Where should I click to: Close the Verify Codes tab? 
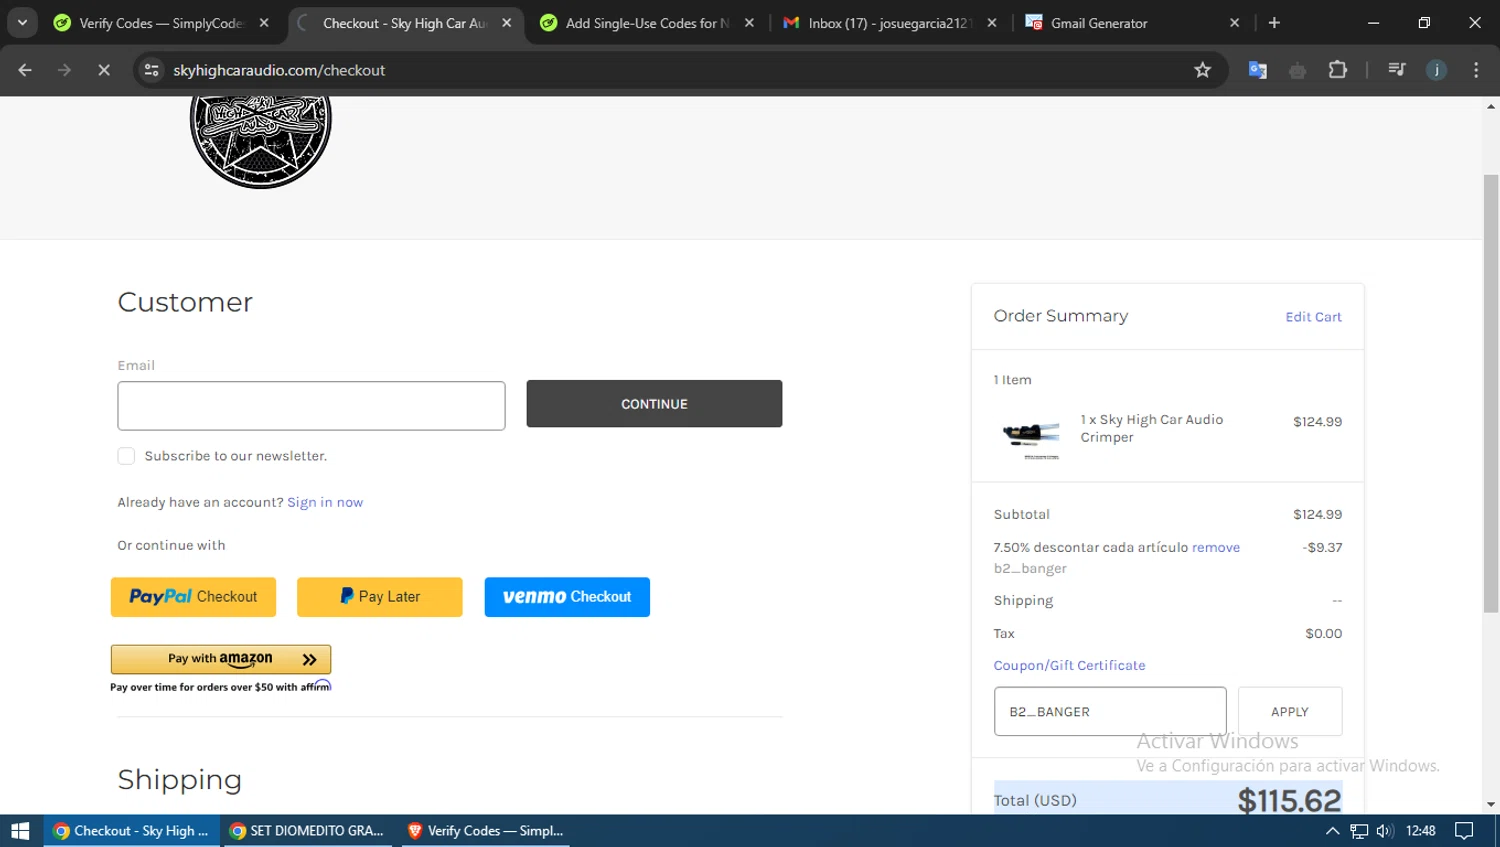[264, 23]
